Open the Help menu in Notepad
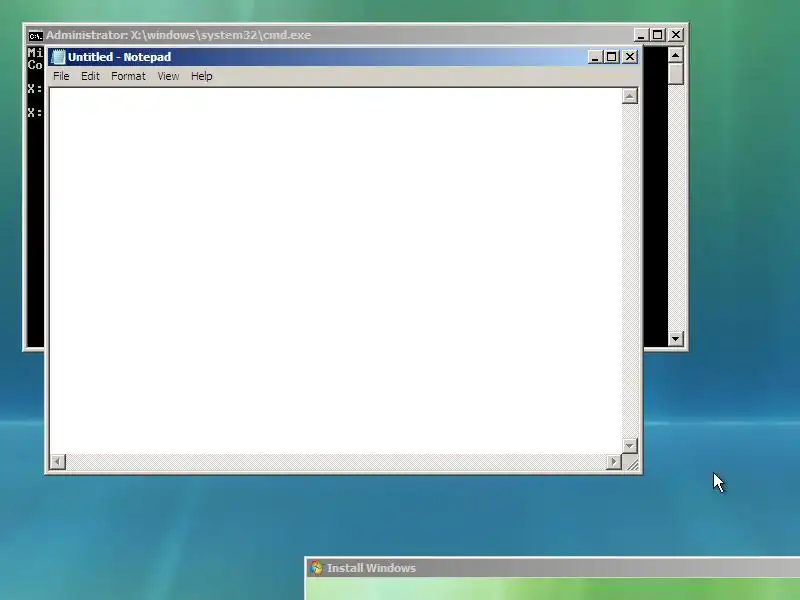 (x=202, y=76)
